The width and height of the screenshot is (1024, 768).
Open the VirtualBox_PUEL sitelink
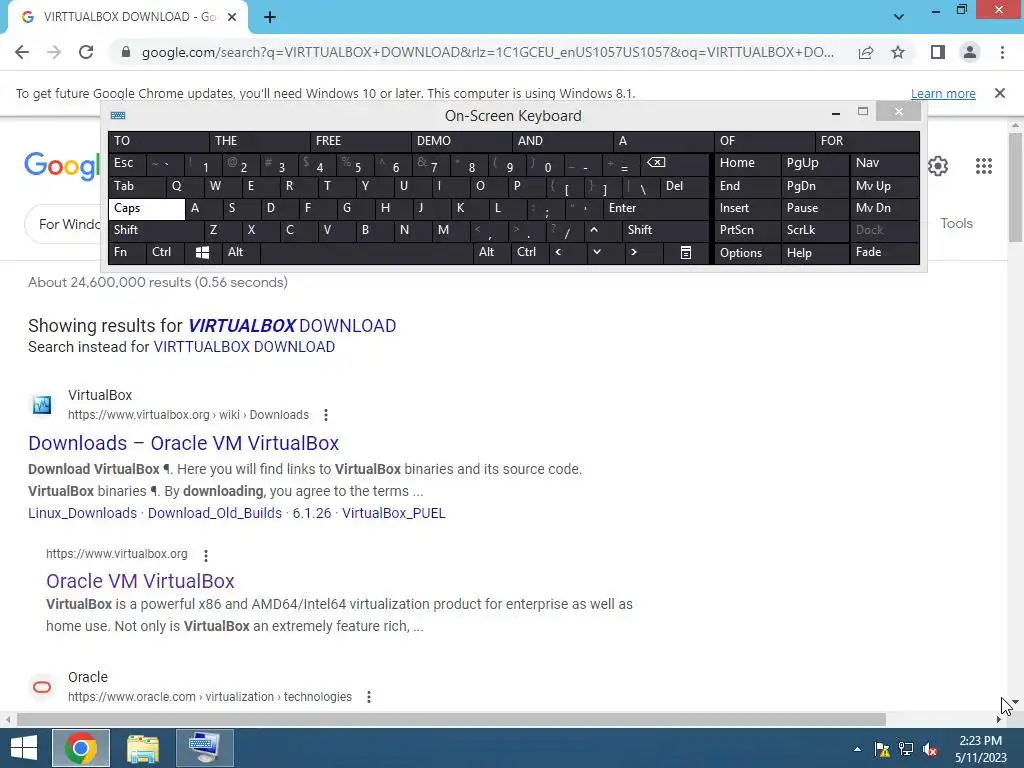point(394,513)
